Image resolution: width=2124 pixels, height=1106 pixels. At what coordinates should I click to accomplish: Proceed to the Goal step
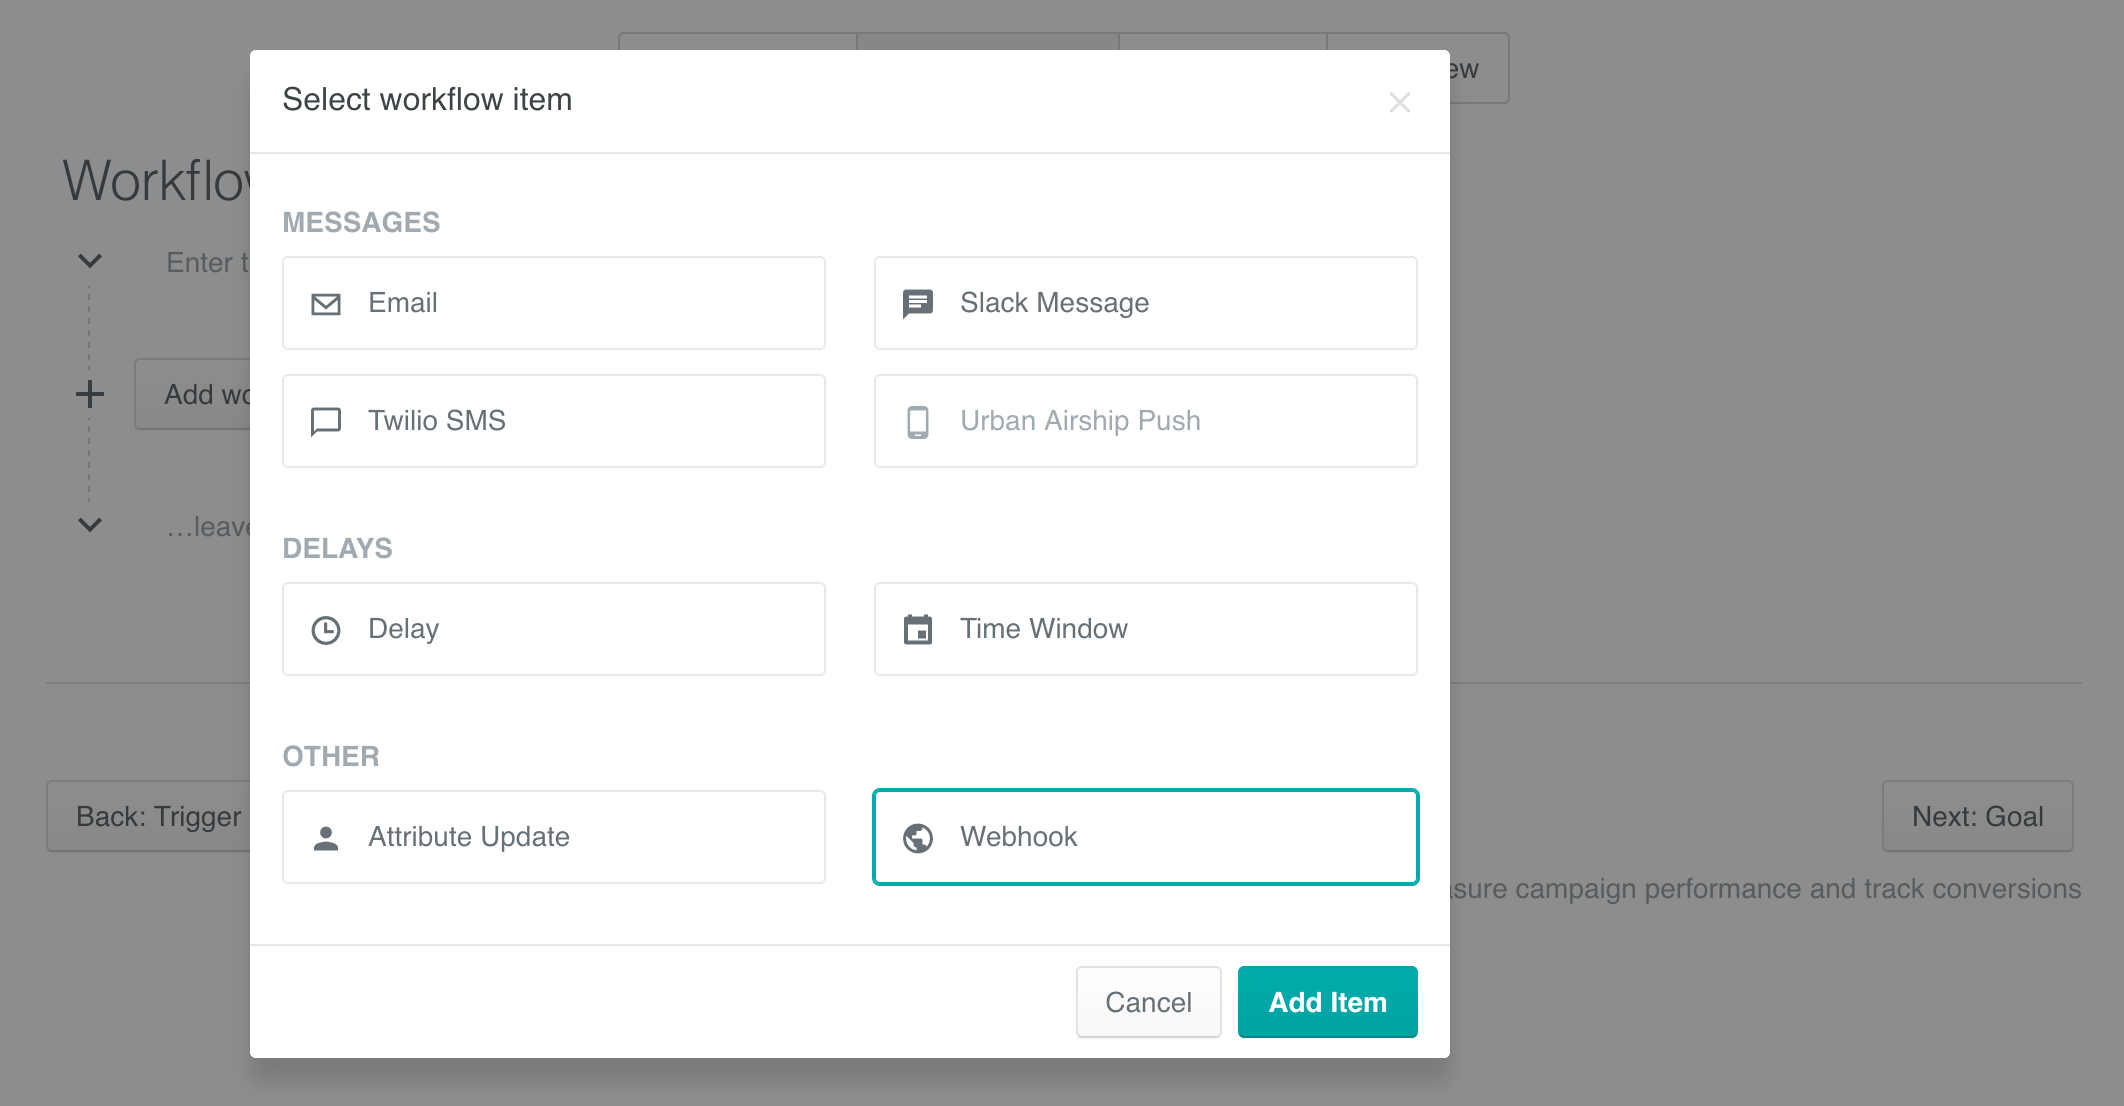1977,816
